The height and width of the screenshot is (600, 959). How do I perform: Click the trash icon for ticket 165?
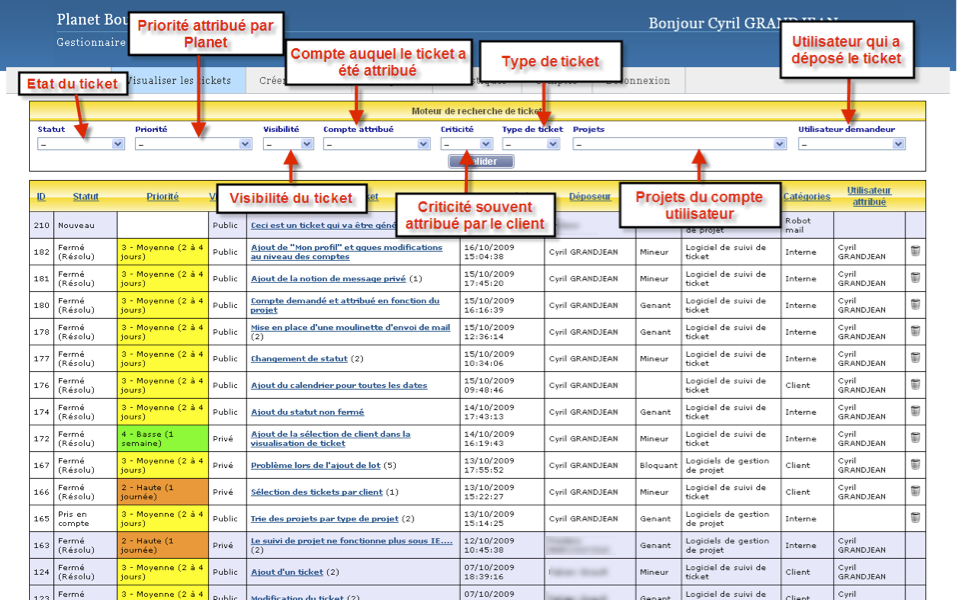915,517
